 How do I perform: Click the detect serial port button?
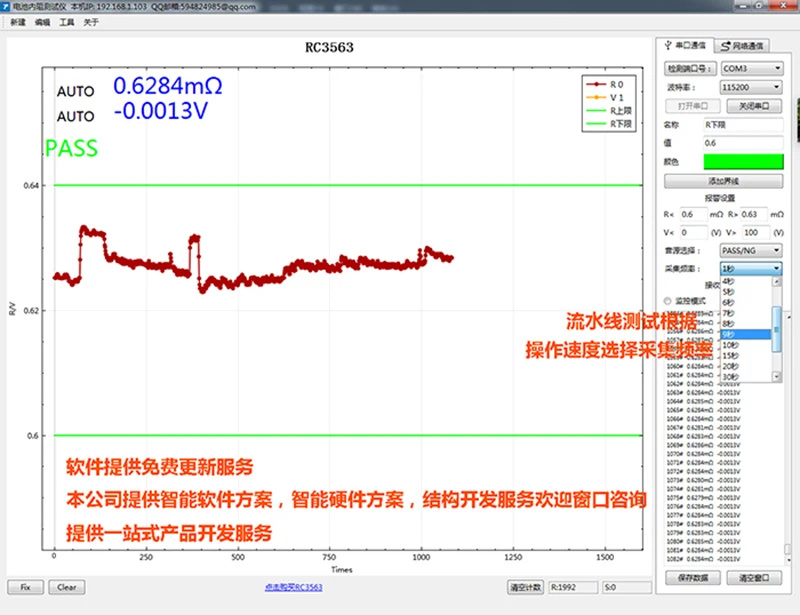[x=690, y=68]
